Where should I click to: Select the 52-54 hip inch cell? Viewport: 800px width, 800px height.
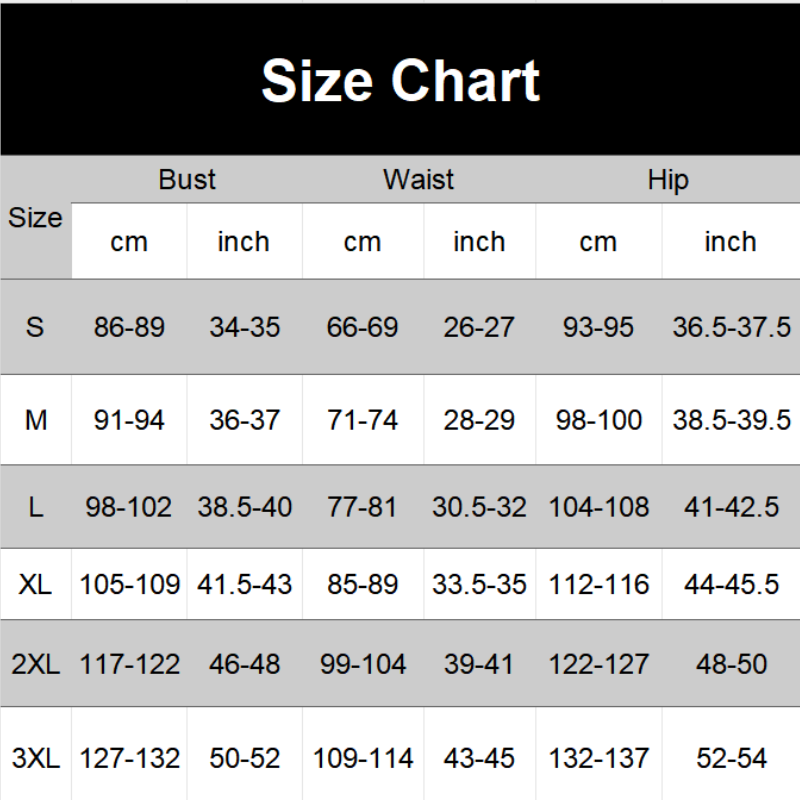pyautogui.click(x=731, y=758)
